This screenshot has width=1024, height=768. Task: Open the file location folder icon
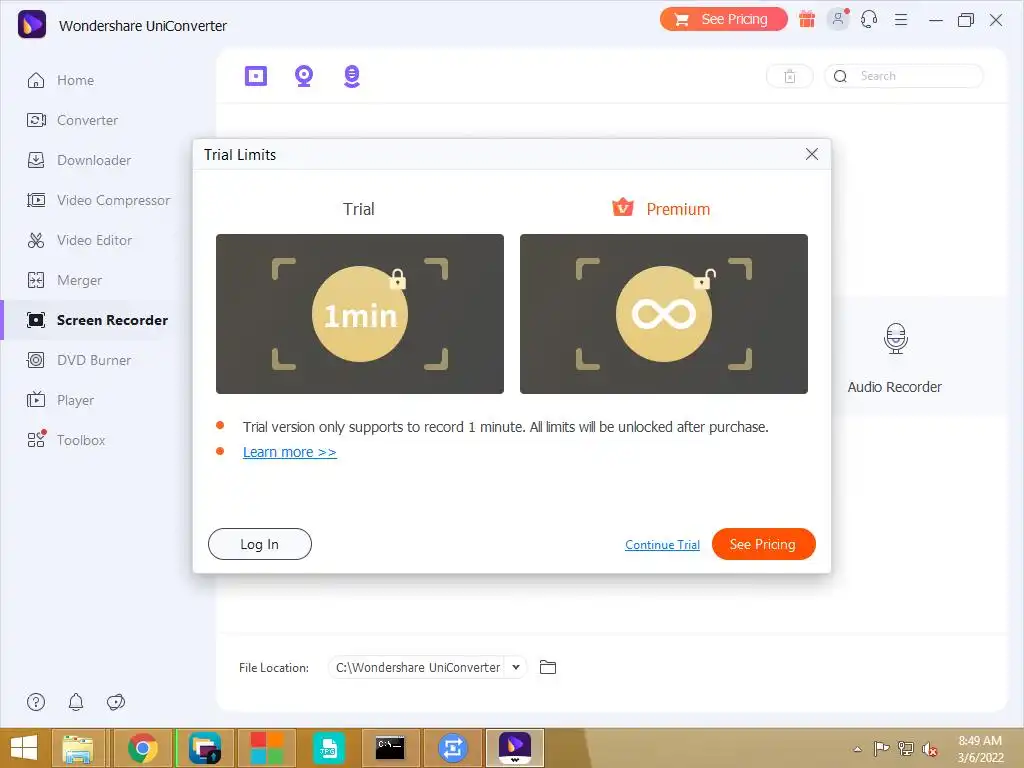[548, 667]
